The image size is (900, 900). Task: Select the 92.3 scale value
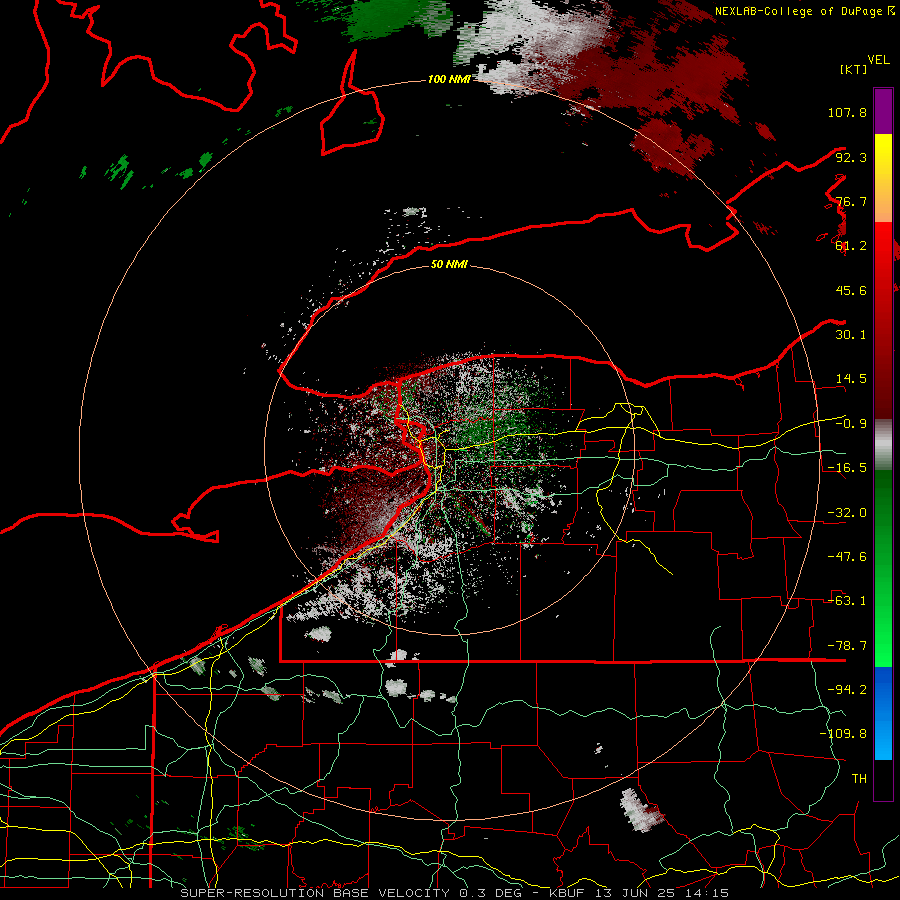(851, 157)
